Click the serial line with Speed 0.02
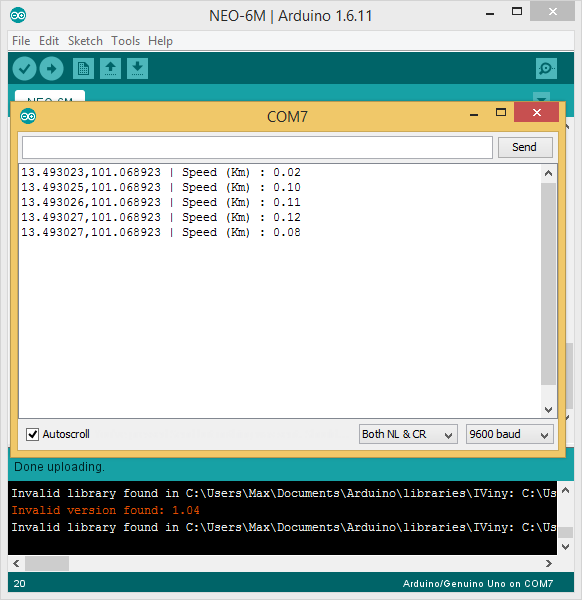This screenshot has width=582, height=600. click(161, 173)
